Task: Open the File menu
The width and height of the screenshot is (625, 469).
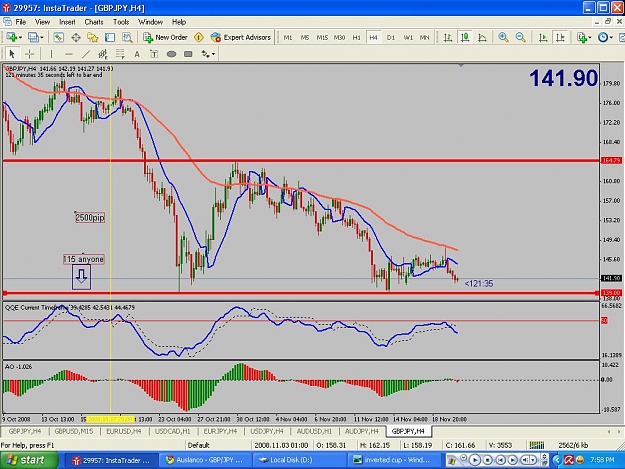Action: pyautogui.click(x=20, y=22)
